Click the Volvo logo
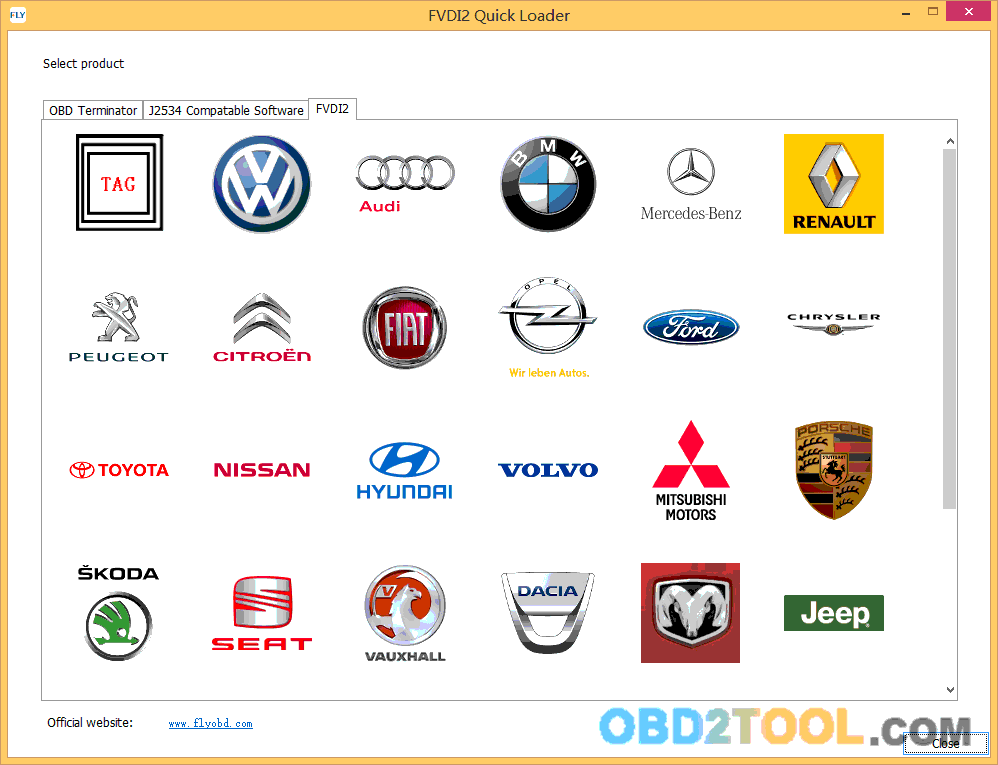 point(548,470)
